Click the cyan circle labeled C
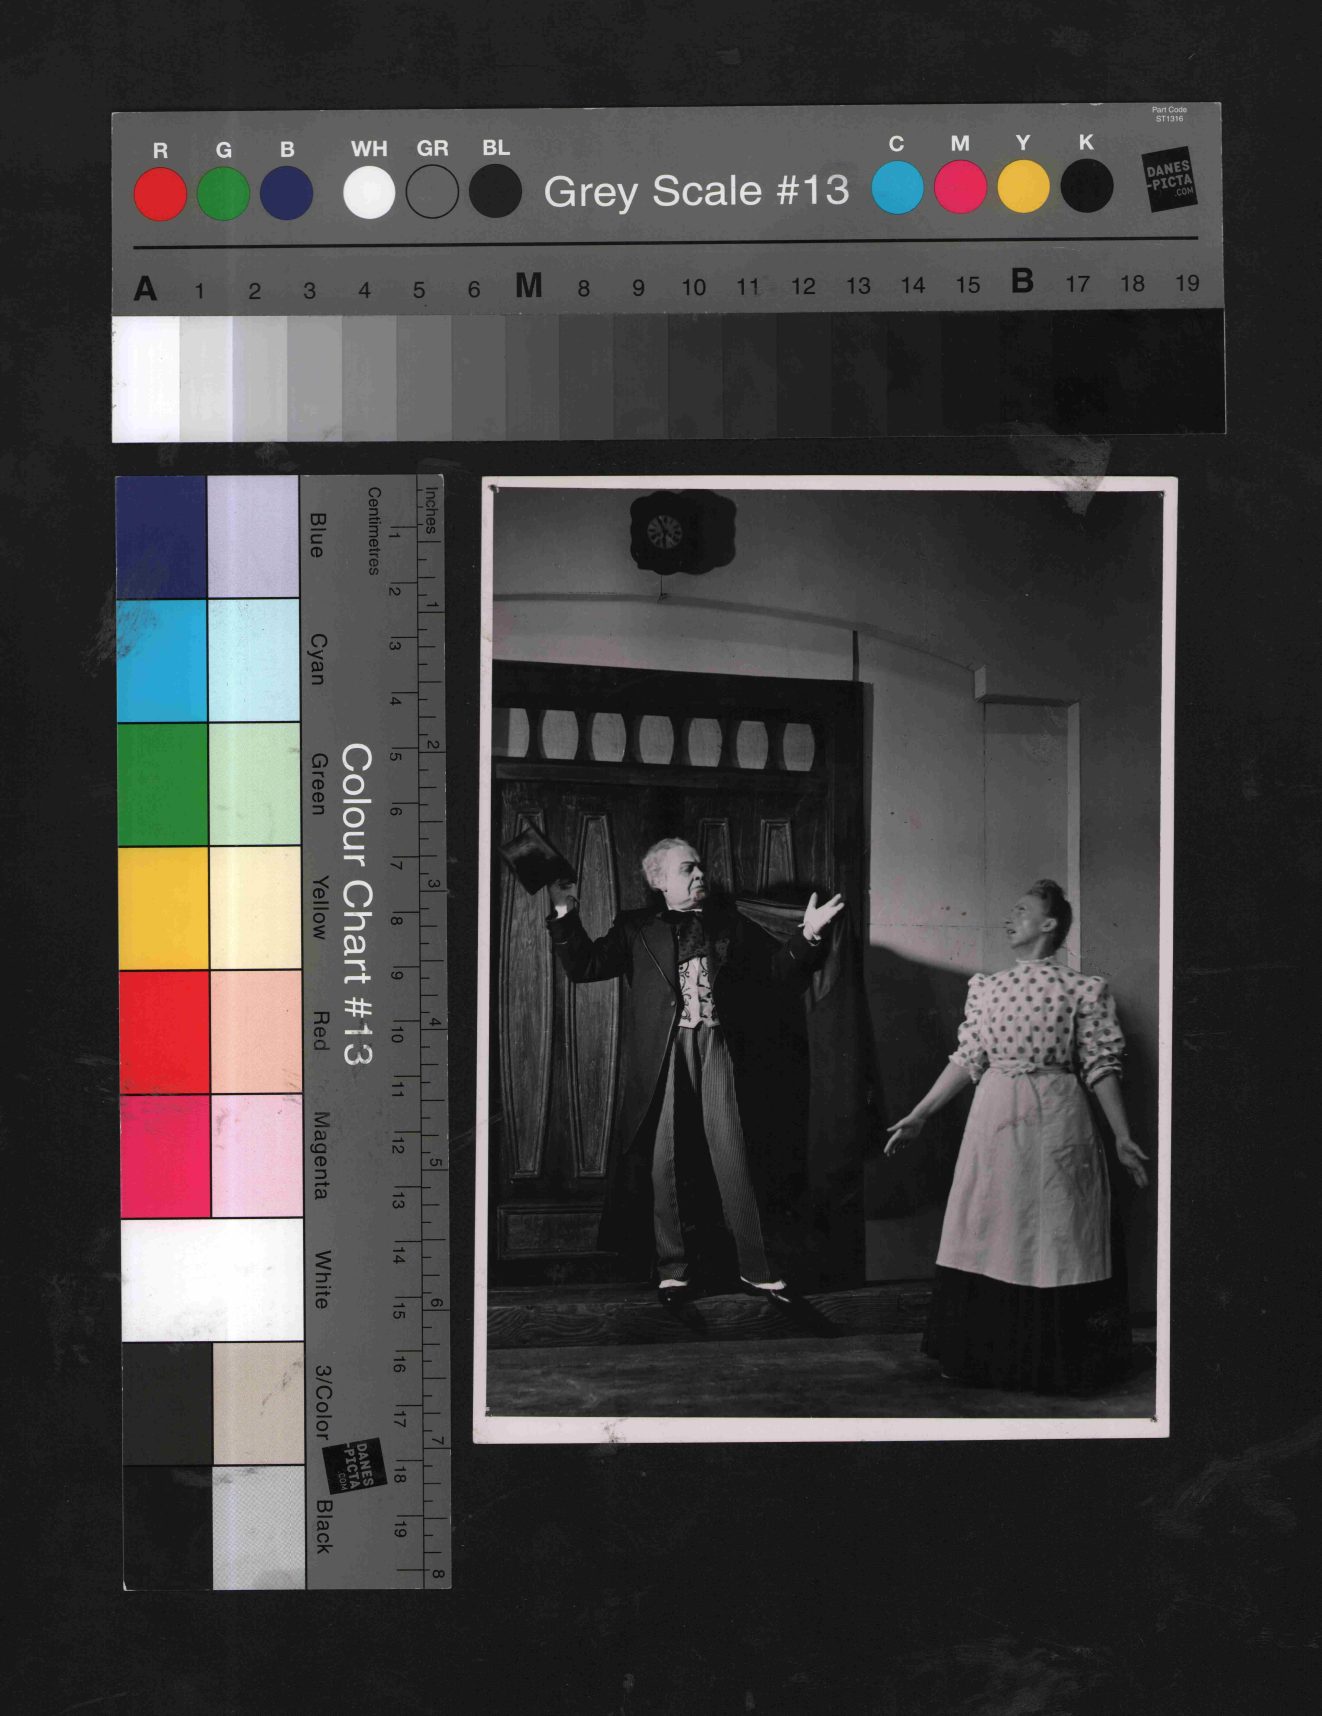This screenshot has height=1716, width=1322. tap(897, 187)
